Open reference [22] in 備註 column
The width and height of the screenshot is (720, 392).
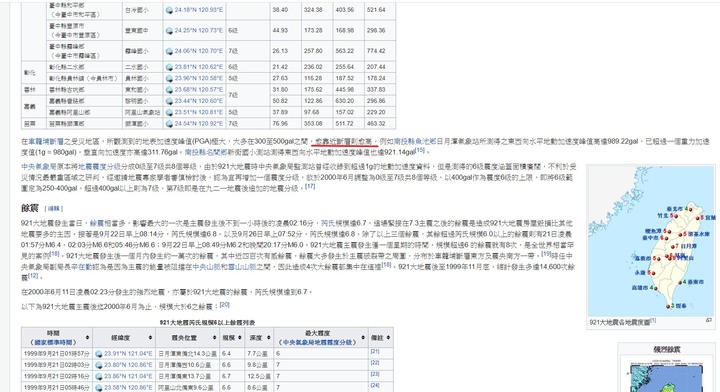coord(375,363)
